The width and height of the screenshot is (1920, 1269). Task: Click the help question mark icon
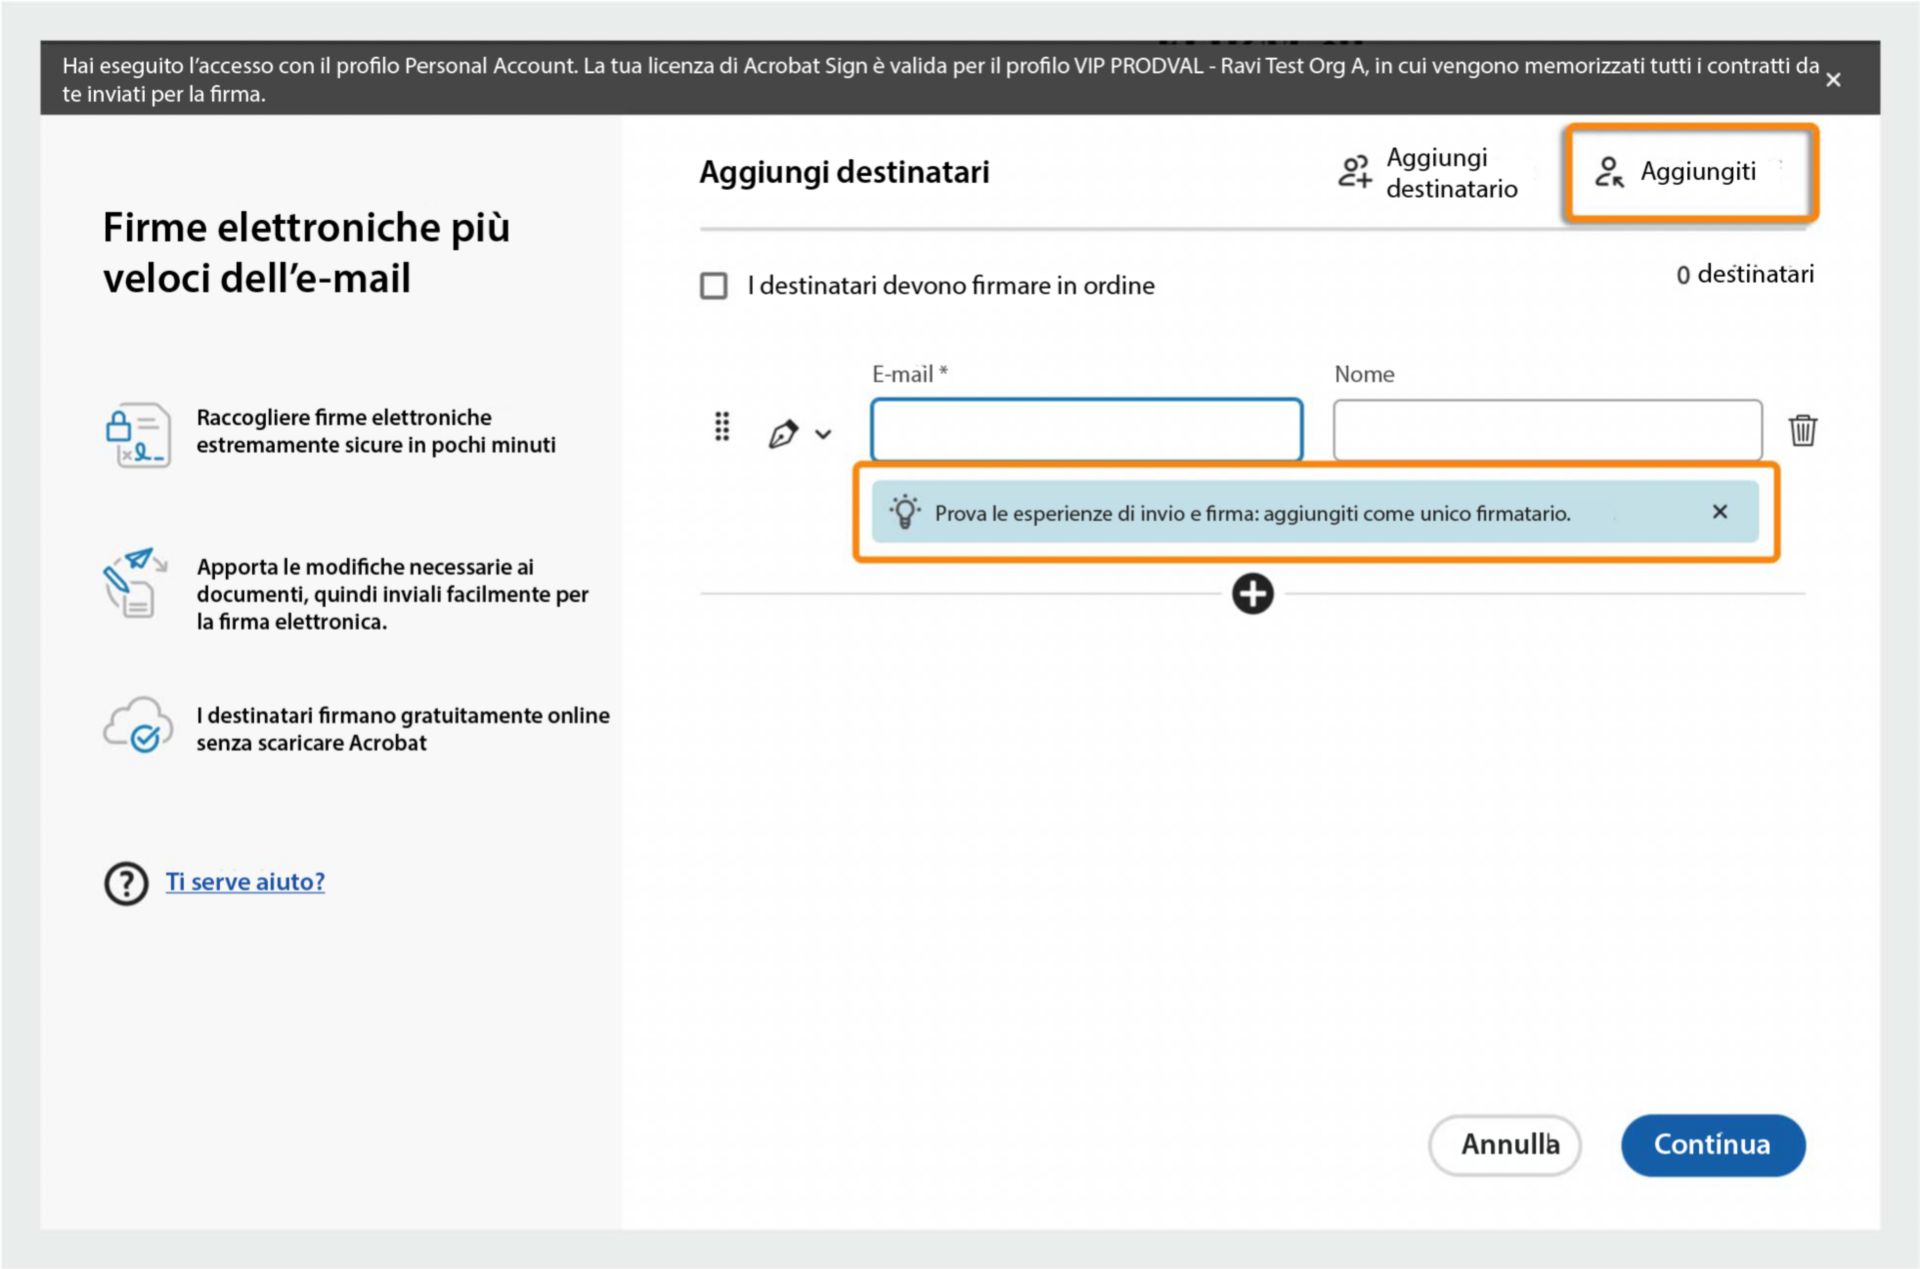[126, 883]
